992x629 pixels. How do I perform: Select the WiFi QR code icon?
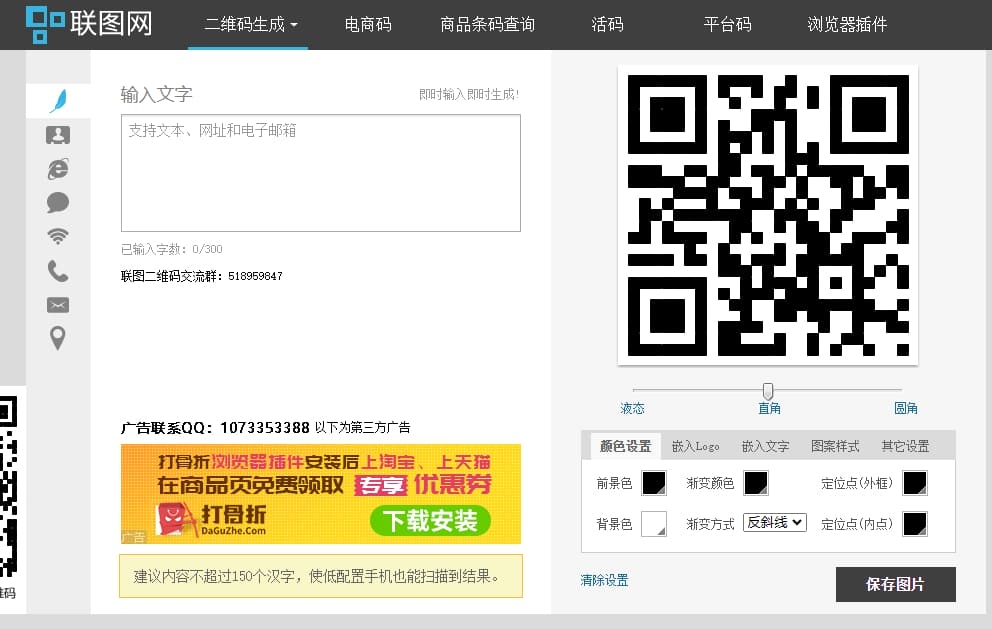(58, 237)
